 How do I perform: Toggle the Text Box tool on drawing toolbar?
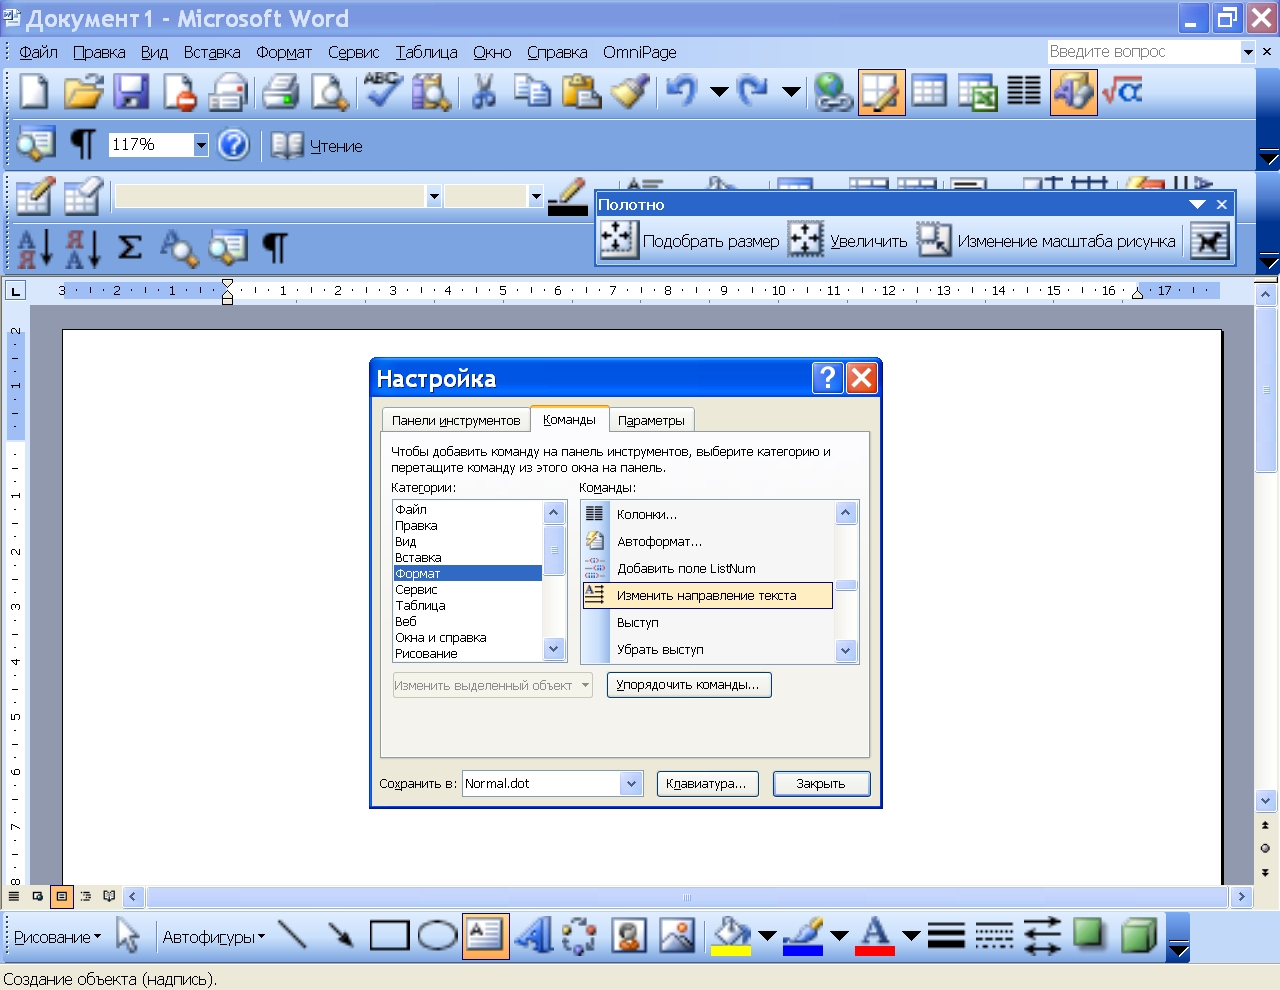[485, 936]
